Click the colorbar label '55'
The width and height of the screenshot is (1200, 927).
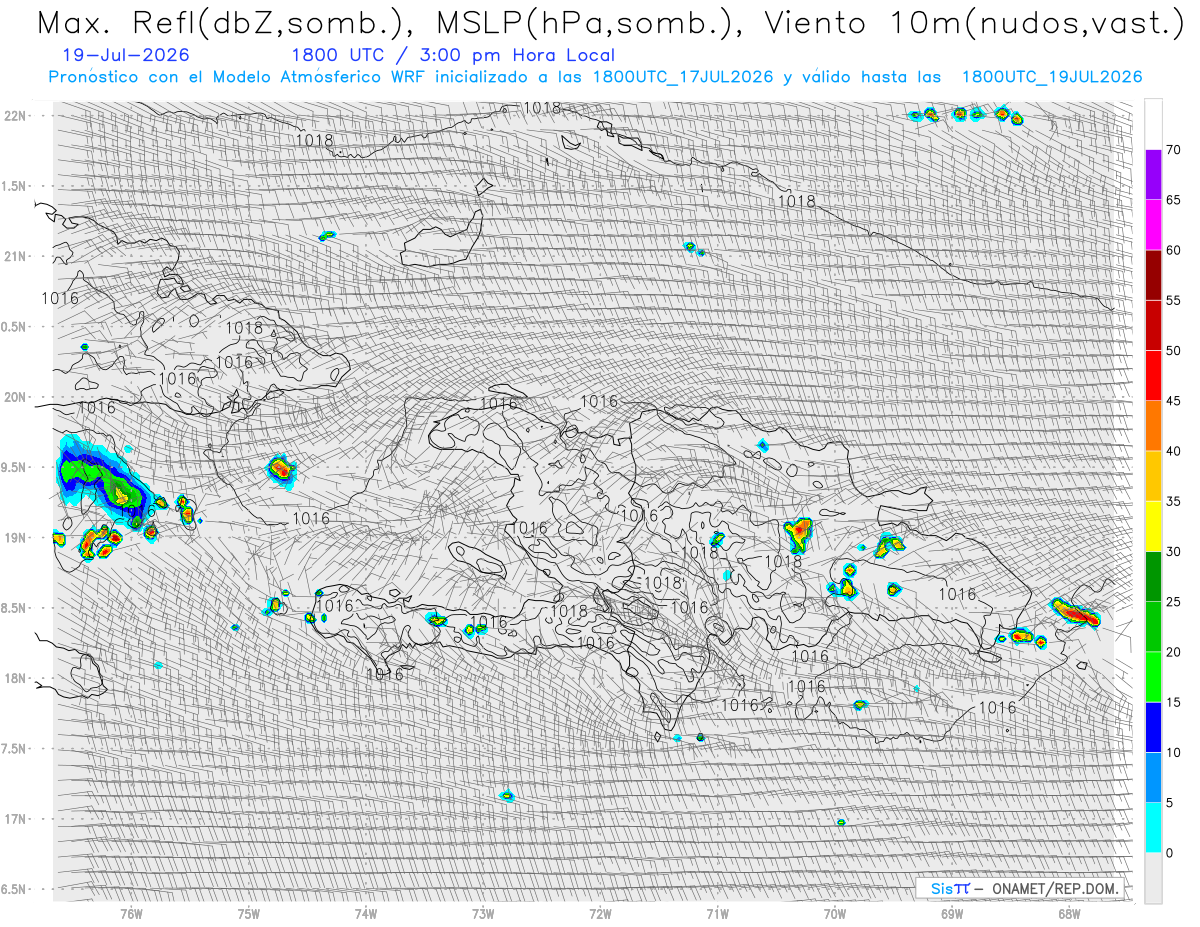[x=1173, y=300]
